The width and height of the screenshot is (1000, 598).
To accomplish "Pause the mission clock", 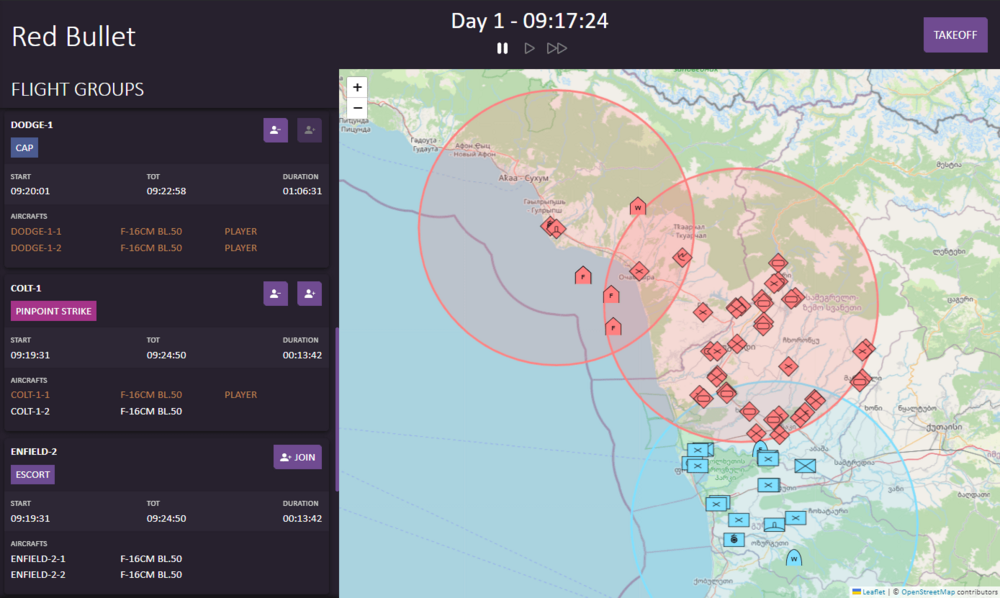I will point(503,48).
